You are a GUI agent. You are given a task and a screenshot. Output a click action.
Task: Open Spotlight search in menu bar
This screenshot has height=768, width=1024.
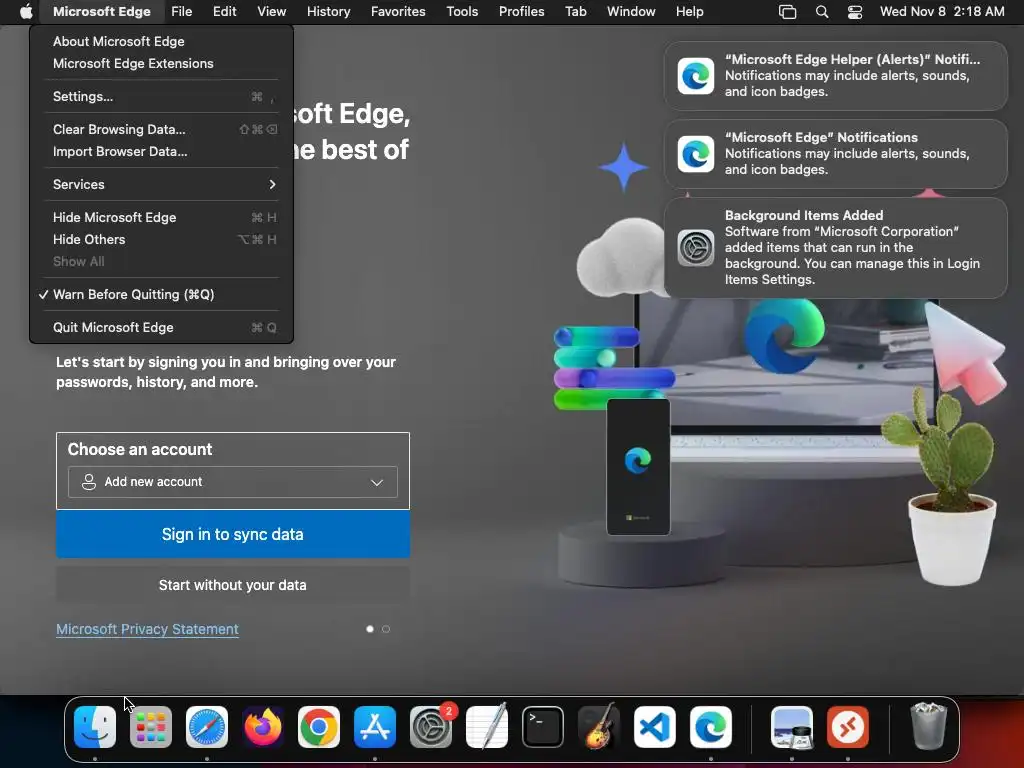(822, 12)
